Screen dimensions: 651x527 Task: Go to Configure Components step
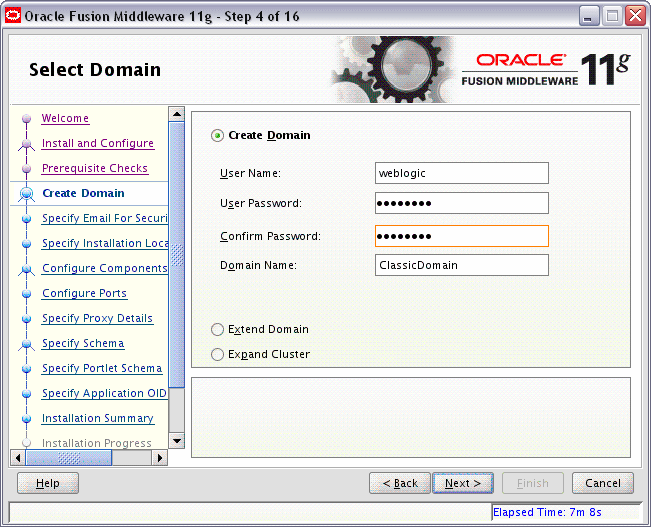coord(105,268)
